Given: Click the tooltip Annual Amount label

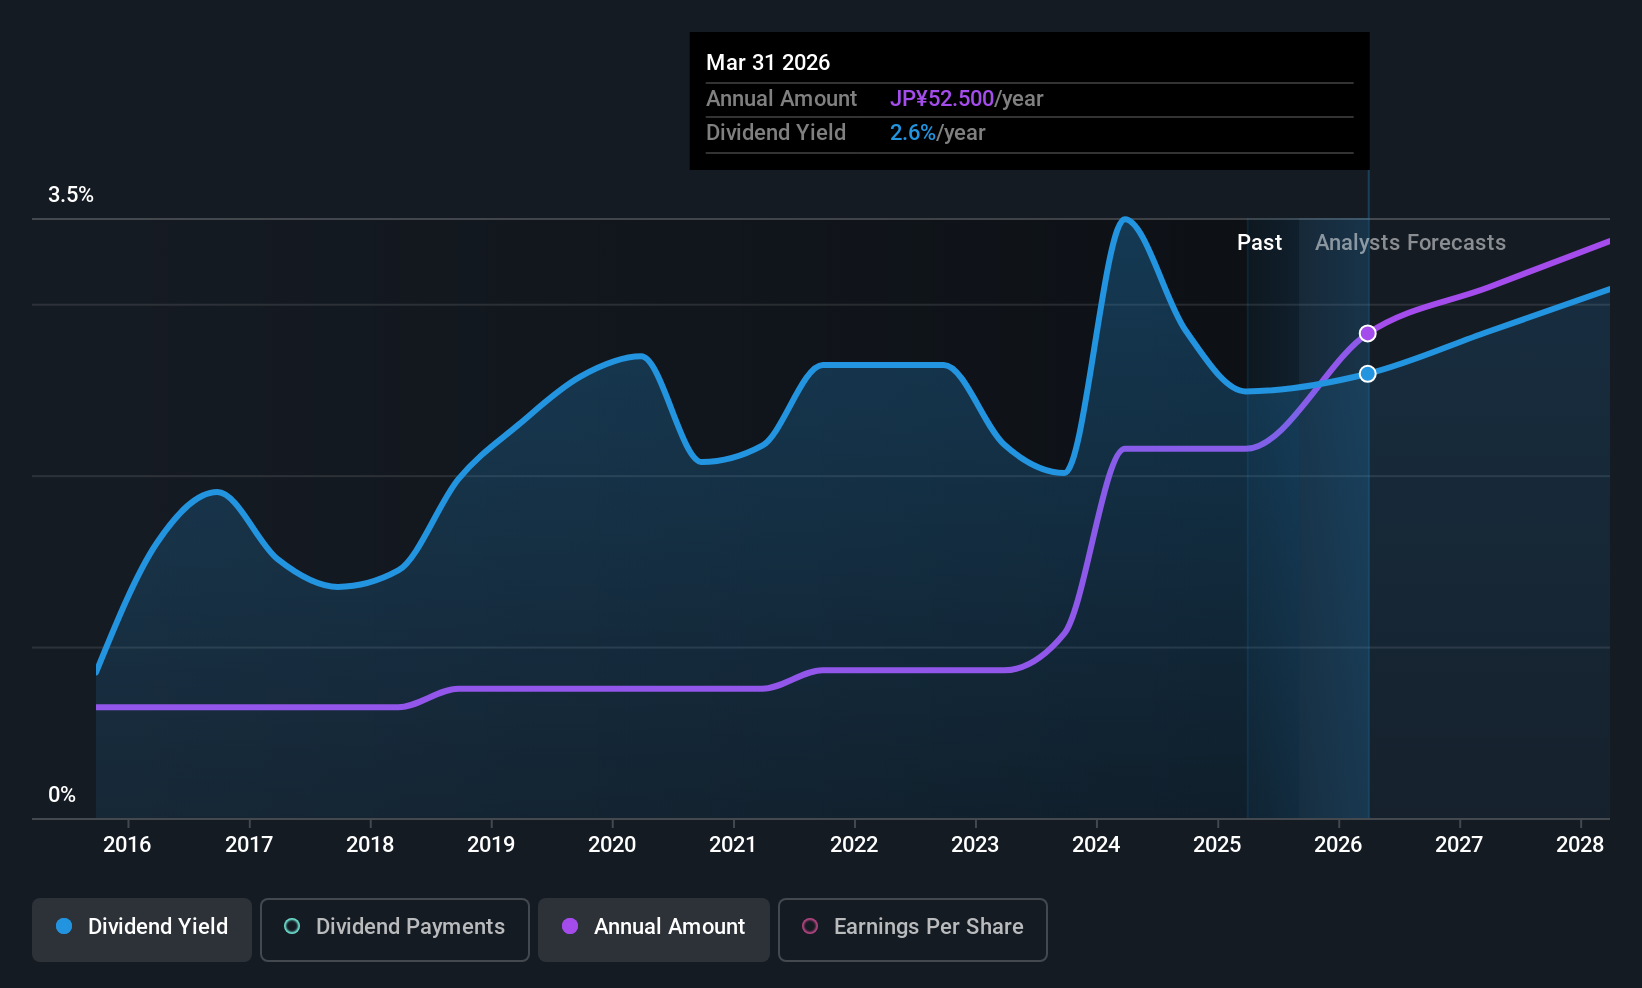Looking at the screenshot, I should [781, 99].
